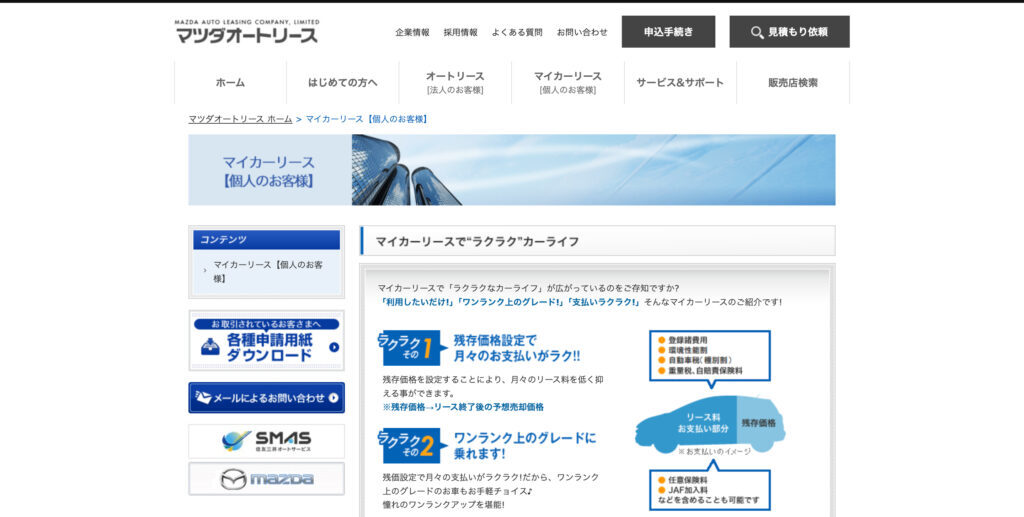Screen dimensions: 1024x517
Task: Click the 任意保険料 list item
Action: point(682,480)
